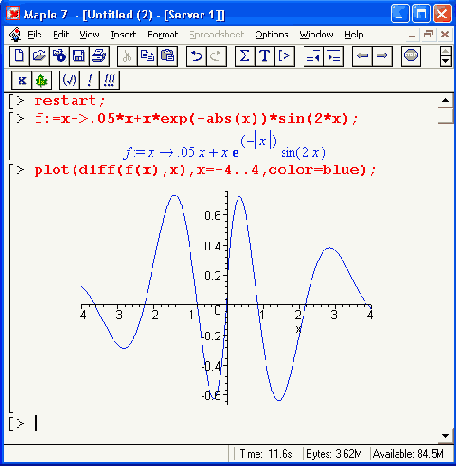Toggle active/inactive input with maple leaf button
The image size is (456, 466).
click(42, 80)
